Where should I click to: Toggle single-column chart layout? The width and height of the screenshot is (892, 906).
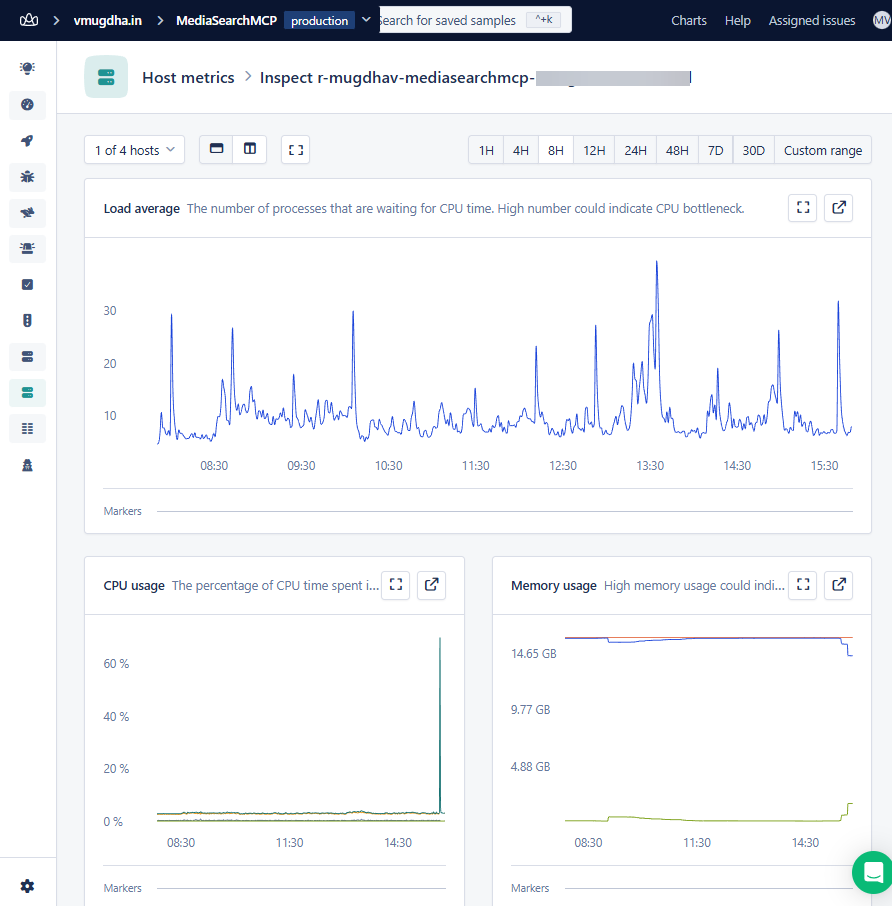(216, 147)
